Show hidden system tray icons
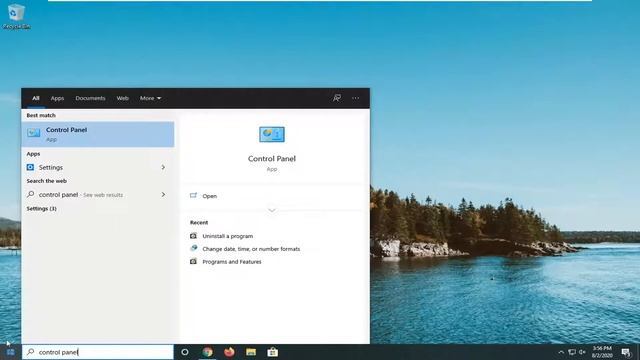The height and width of the screenshot is (360, 640). (561, 352)
